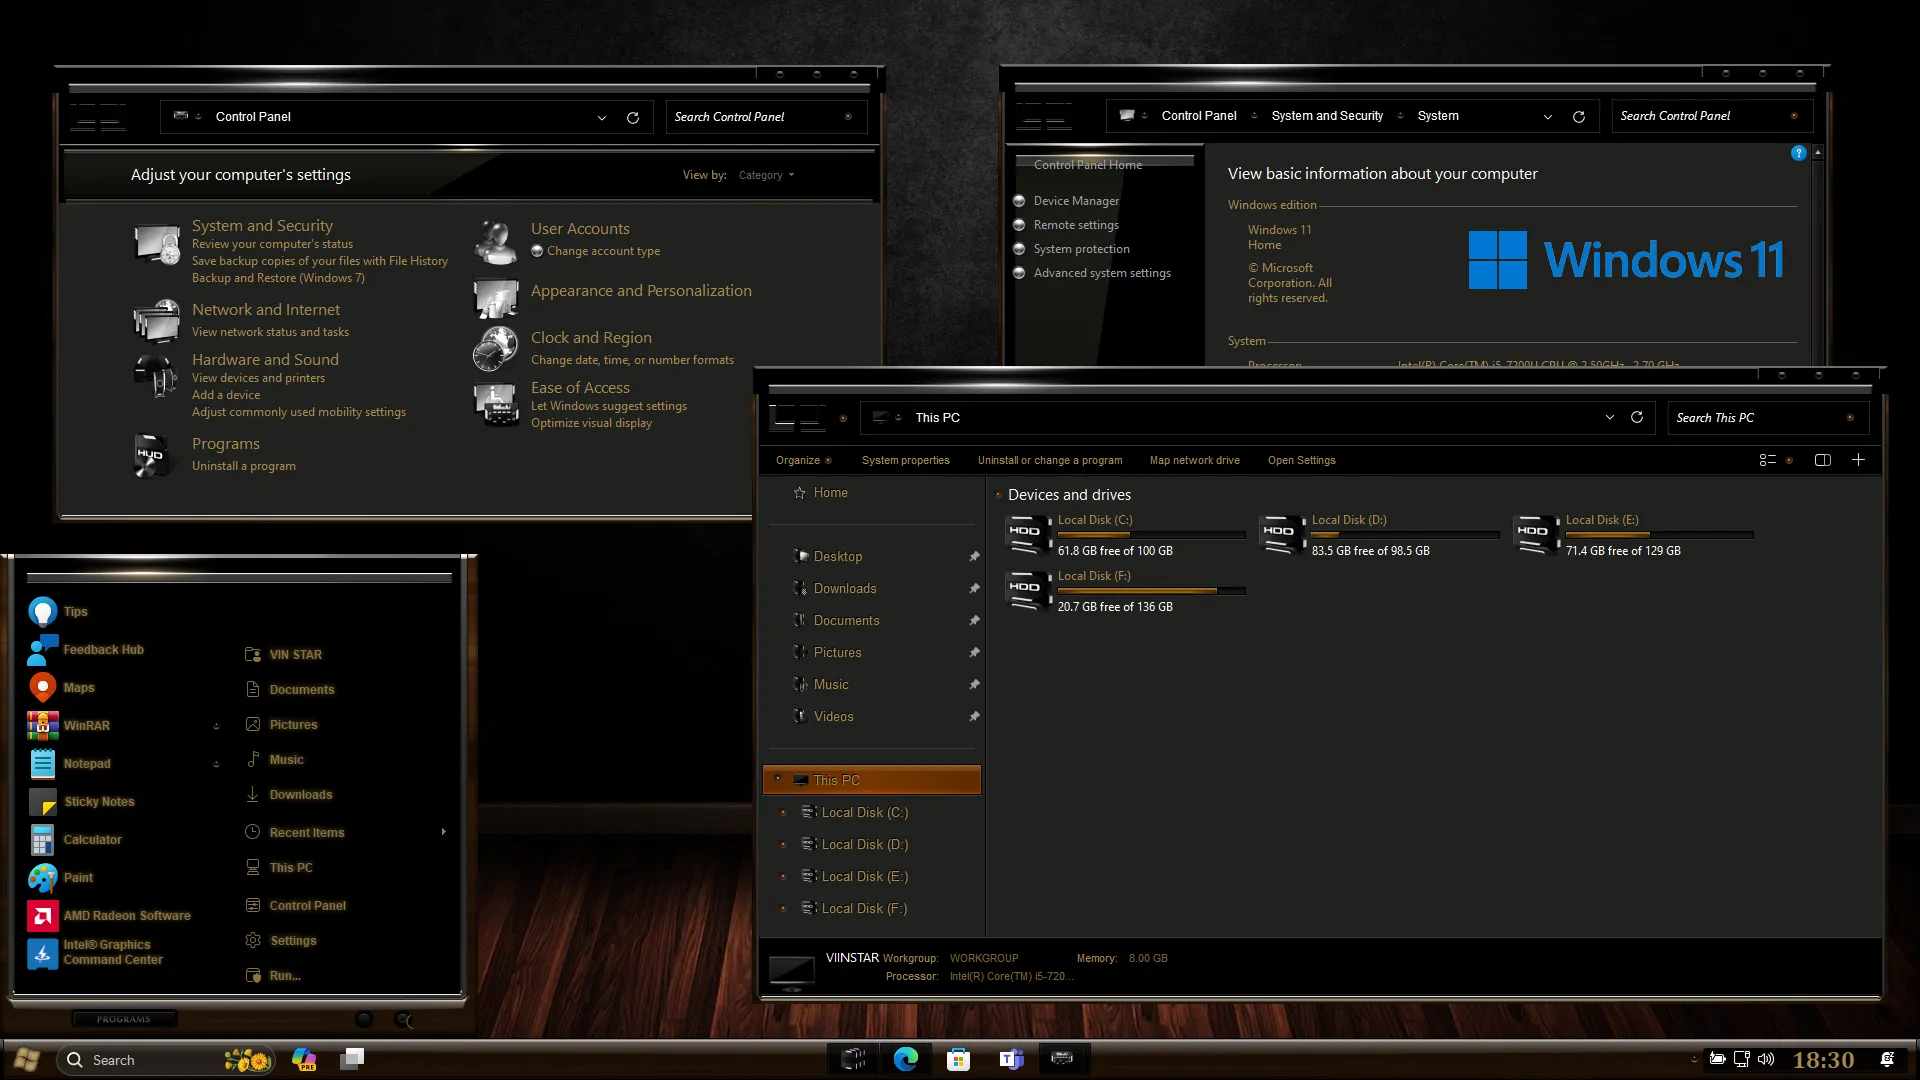Unpin Downloads from Quick access
This screenshot has height=1080, width=1920.
(x=974, y=588)
